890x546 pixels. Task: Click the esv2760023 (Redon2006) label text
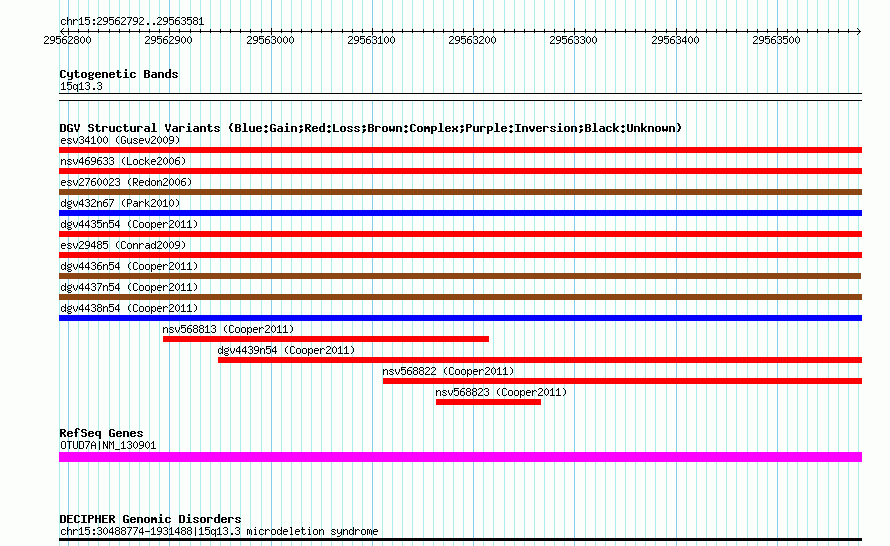[x=126, y=182]
